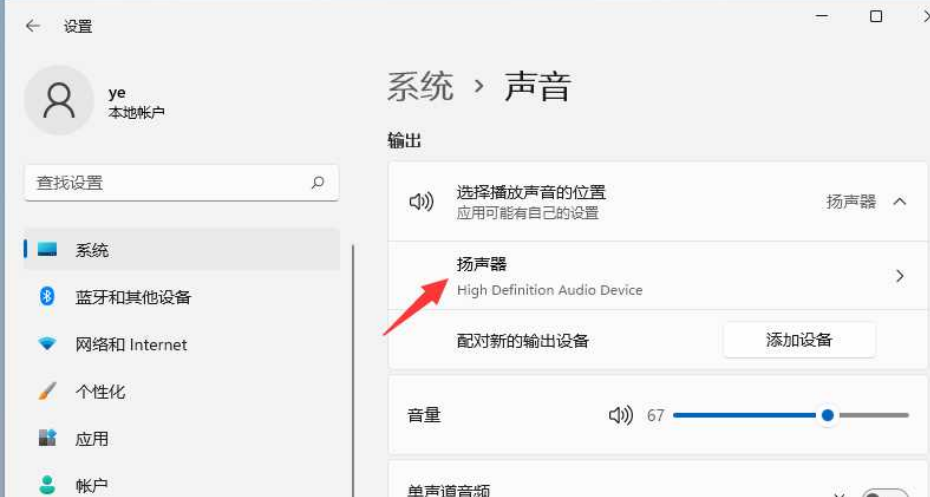The width and height of the screenshot is (930, 497).
Task: Click the Apps icon in the sidebar
Action: pyautogui.click(x=47, y=438)
